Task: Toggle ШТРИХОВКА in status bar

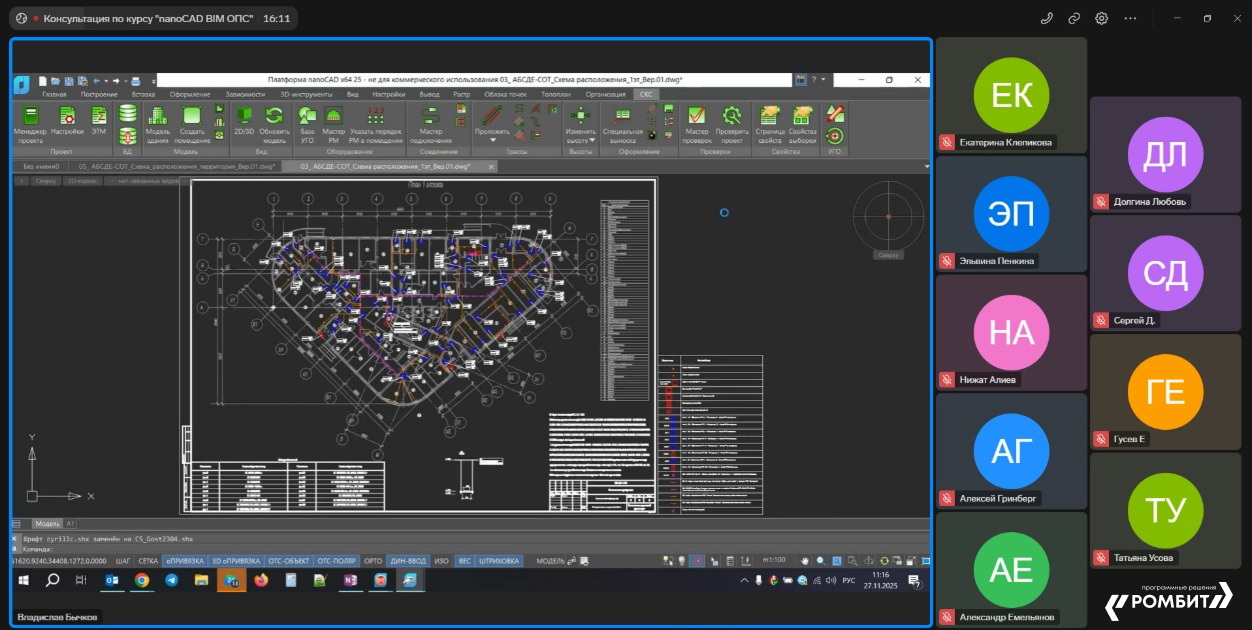Action: click(498, 561)
